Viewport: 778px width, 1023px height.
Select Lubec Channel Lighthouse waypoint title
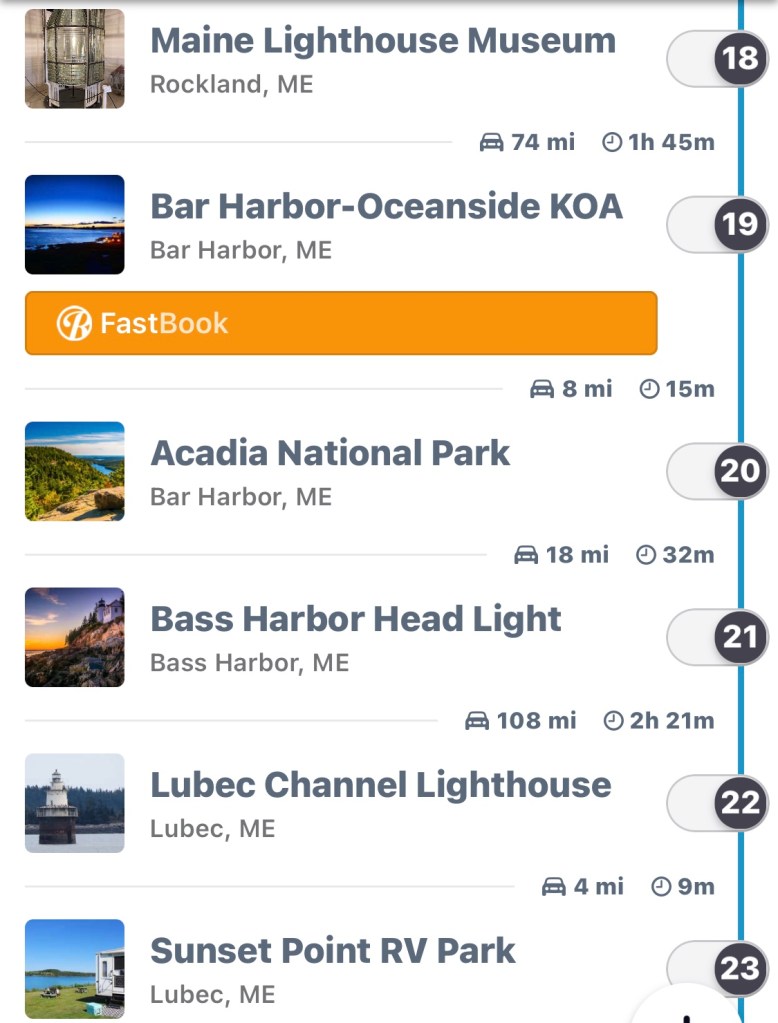pyautogui.click(x=380, y=785)
